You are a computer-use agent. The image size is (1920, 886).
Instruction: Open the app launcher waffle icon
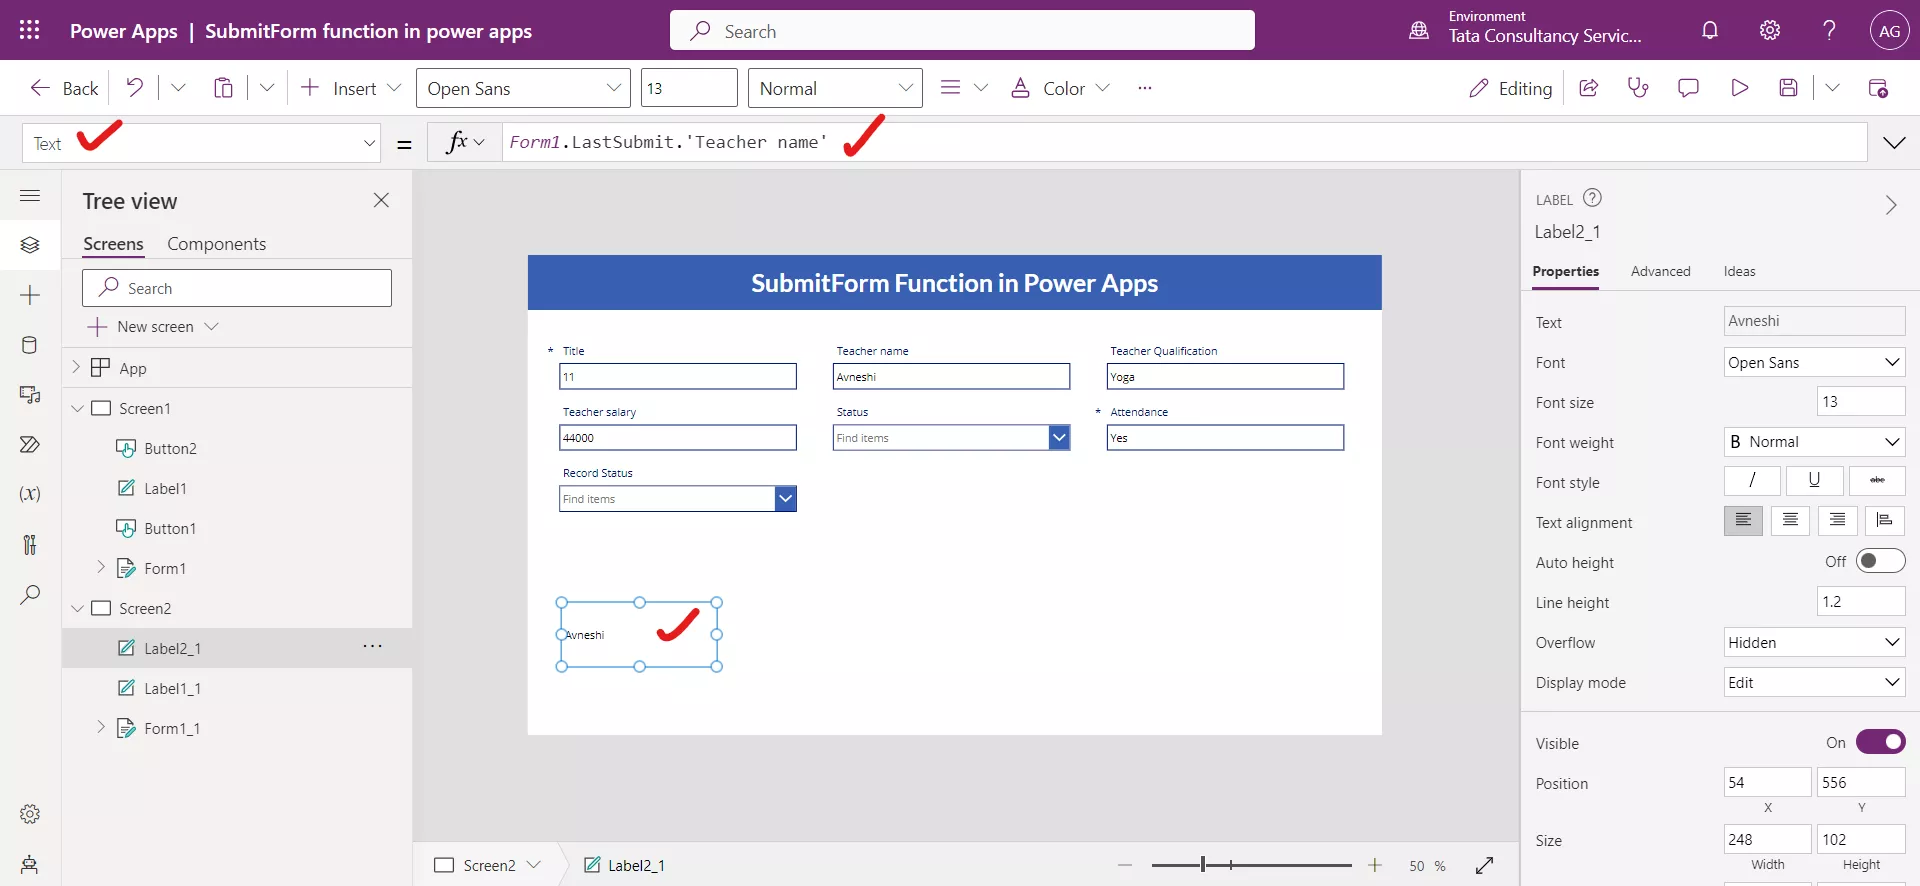[x=30, y=30]
